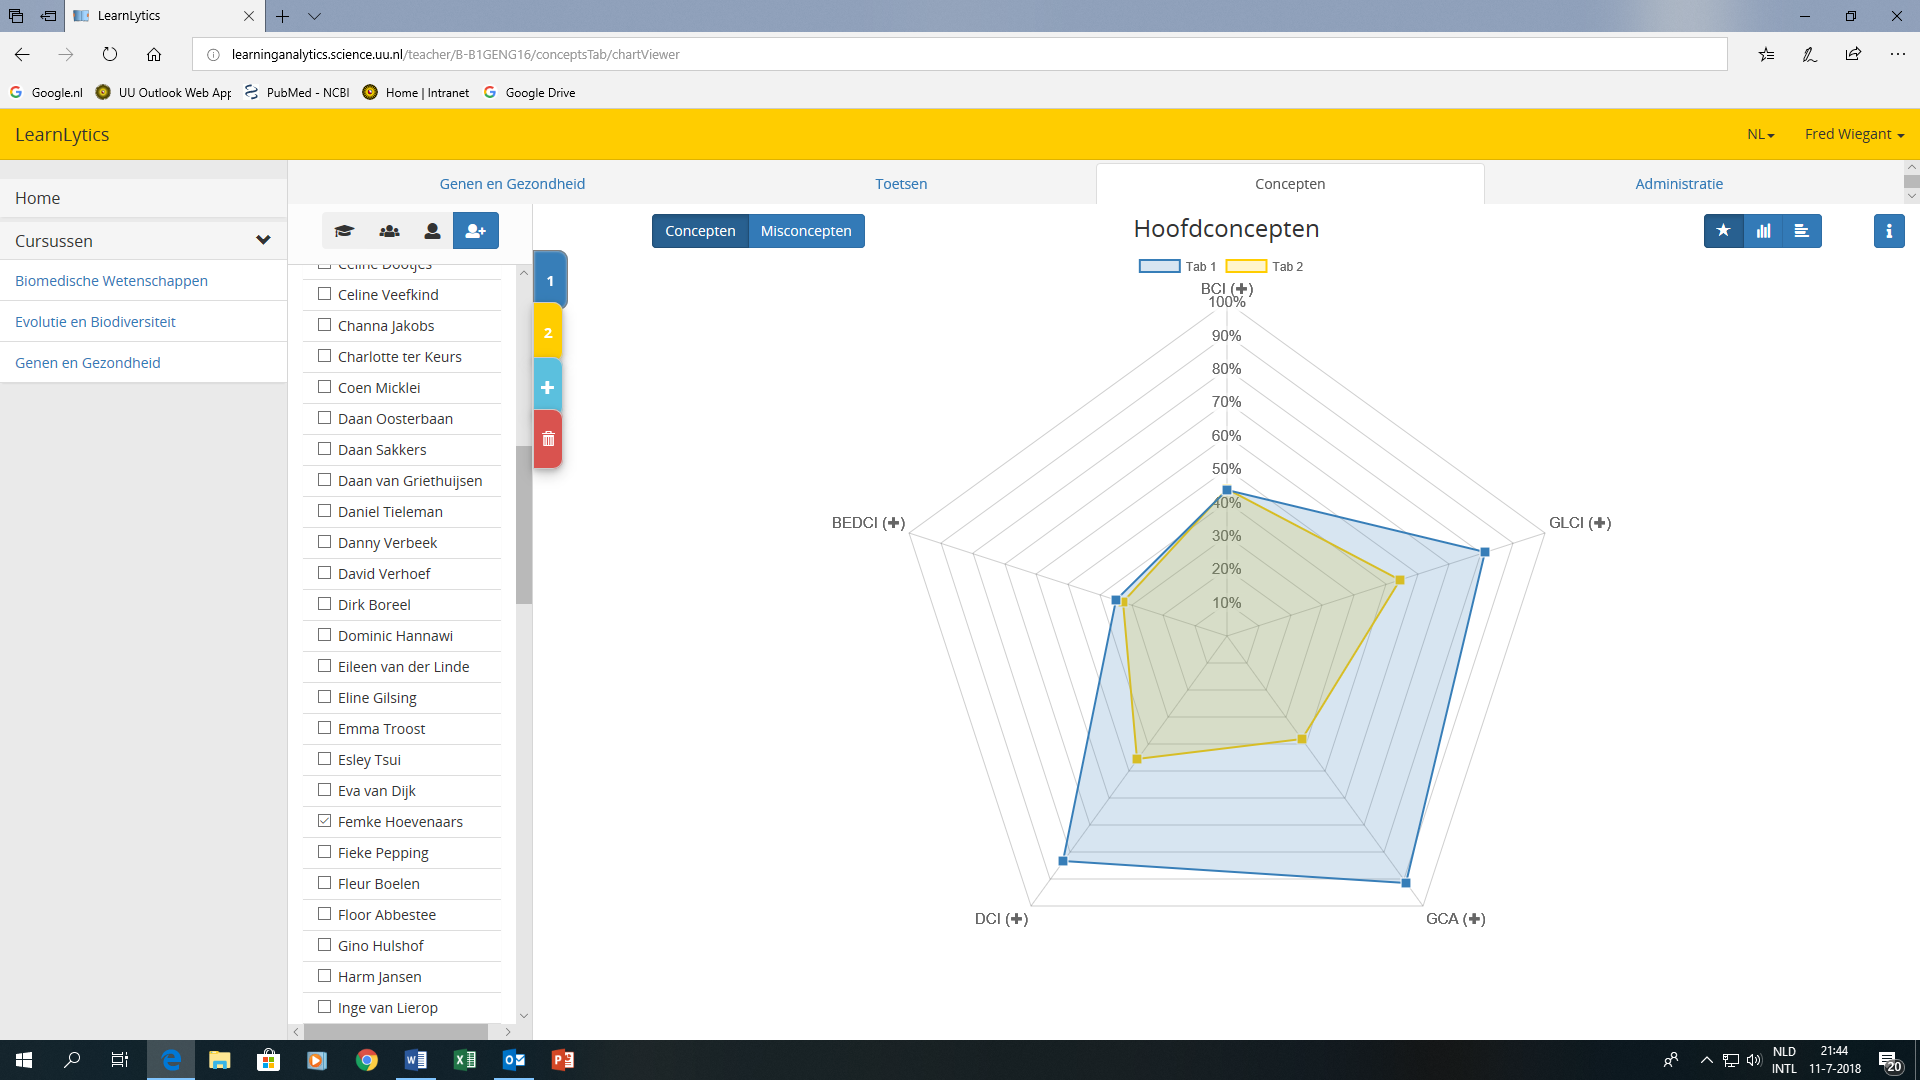Open the Fred Wiegant user dropdown
Screen dimensions: 1920x1080
[1854, 134]
